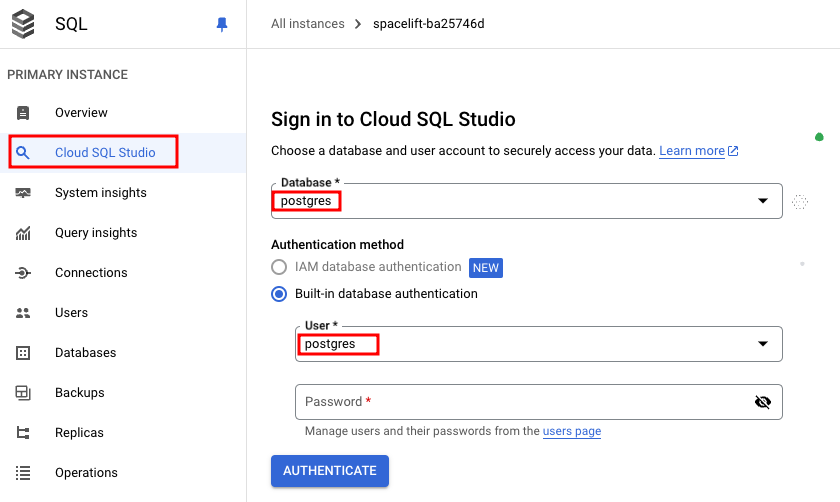This screenshot has width=840, height=502.
Task: Open the Replicas sidebar menu item
Action: tap(79, 433)
